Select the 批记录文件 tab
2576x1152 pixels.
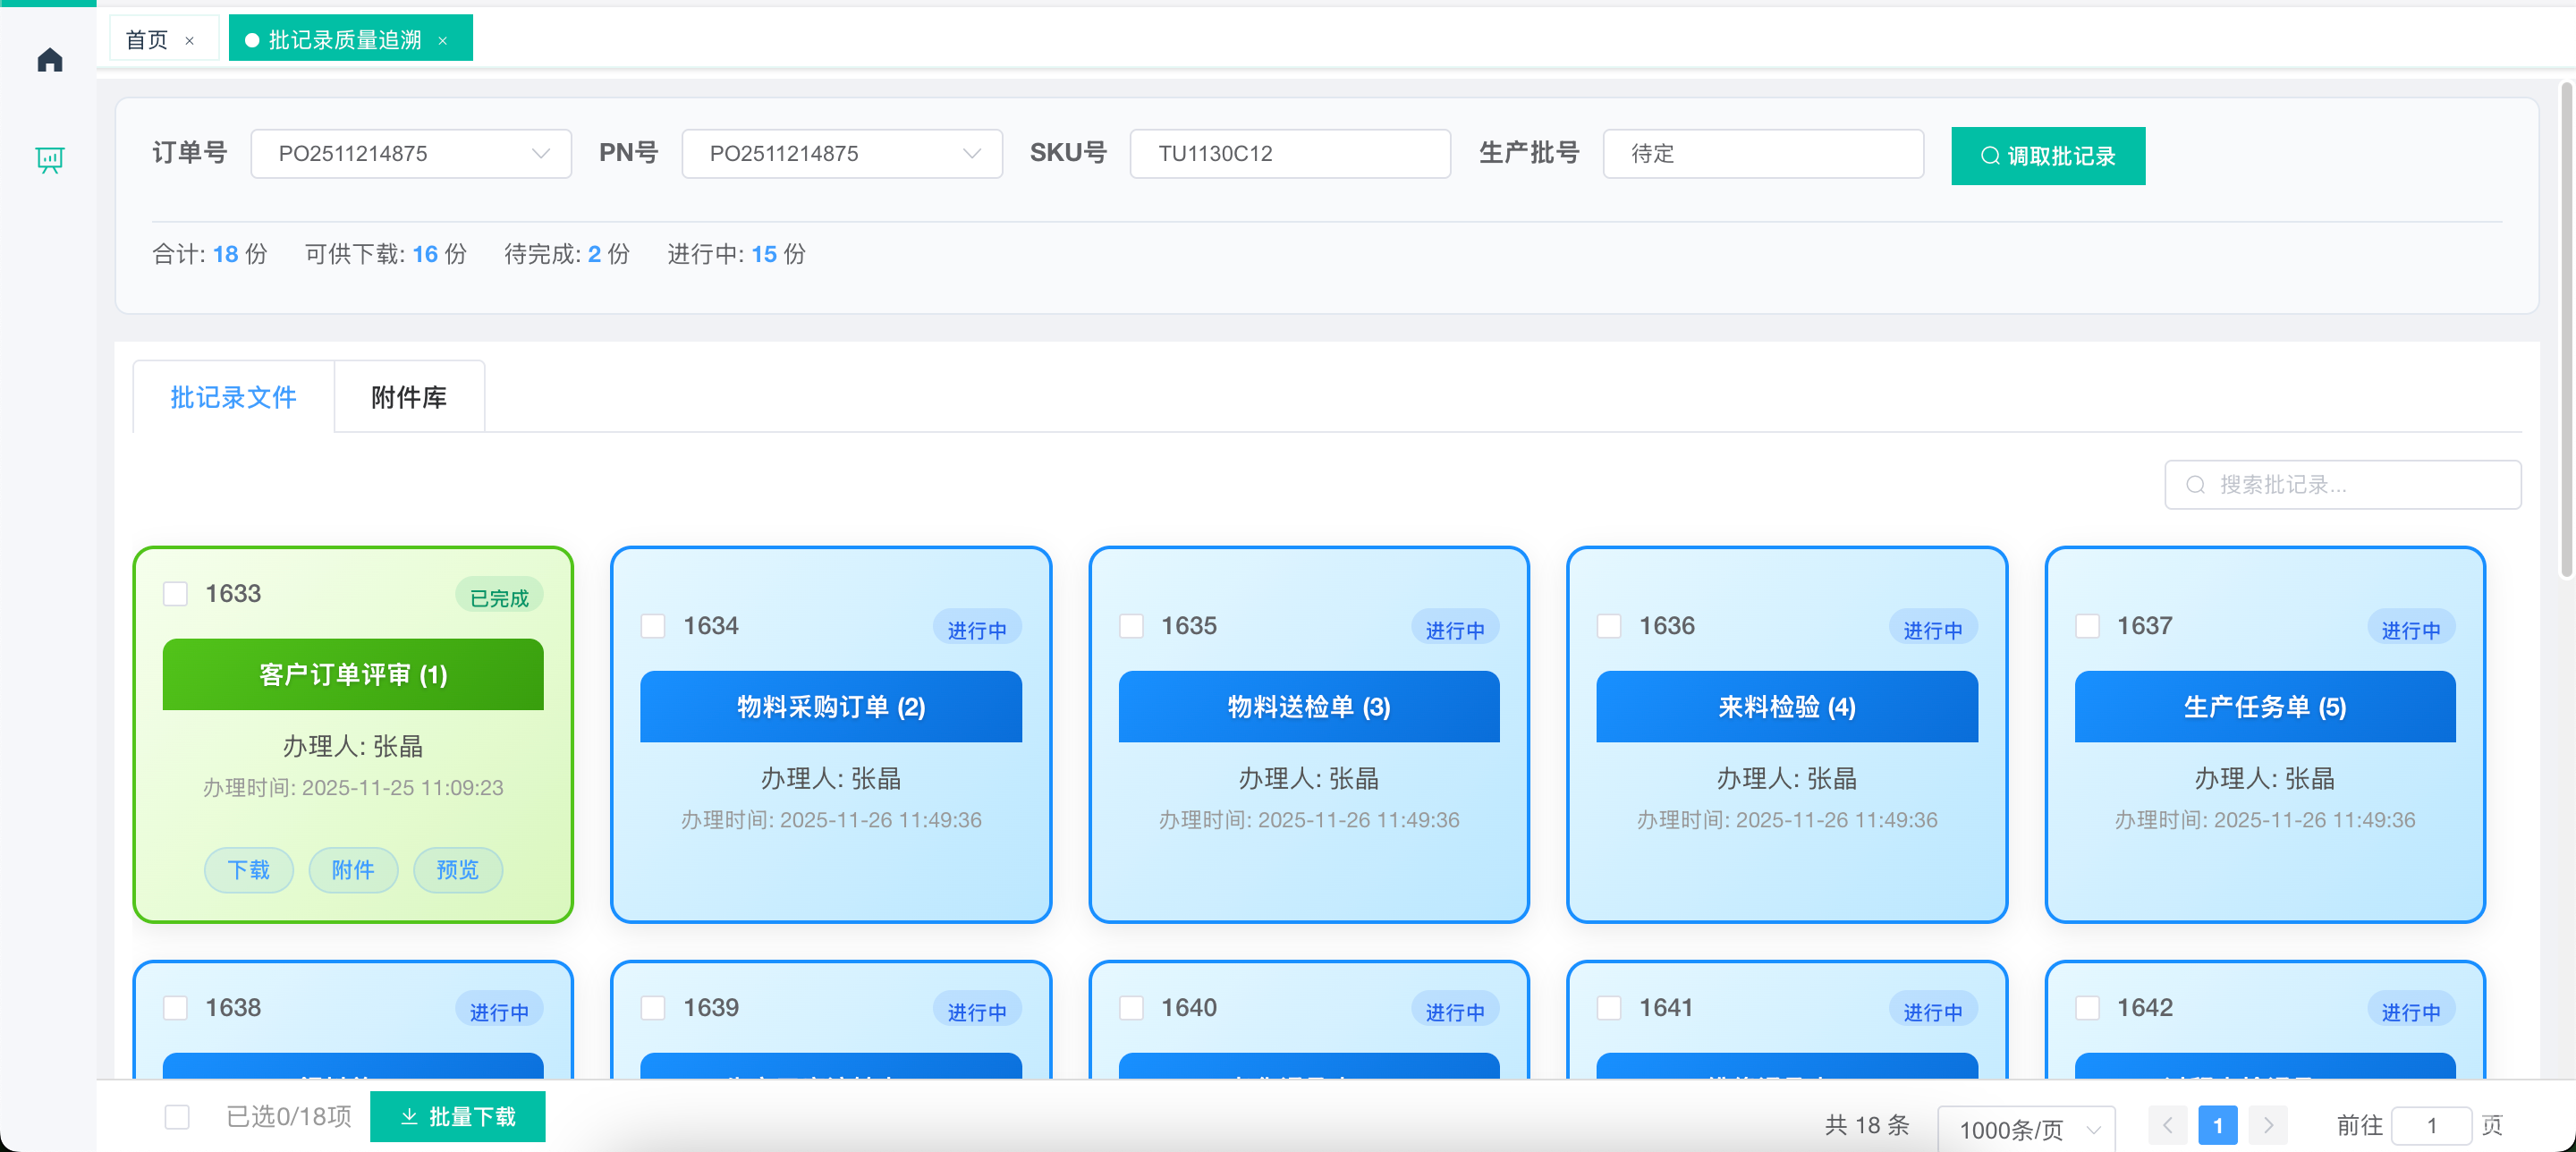click(x=233, y=398)
